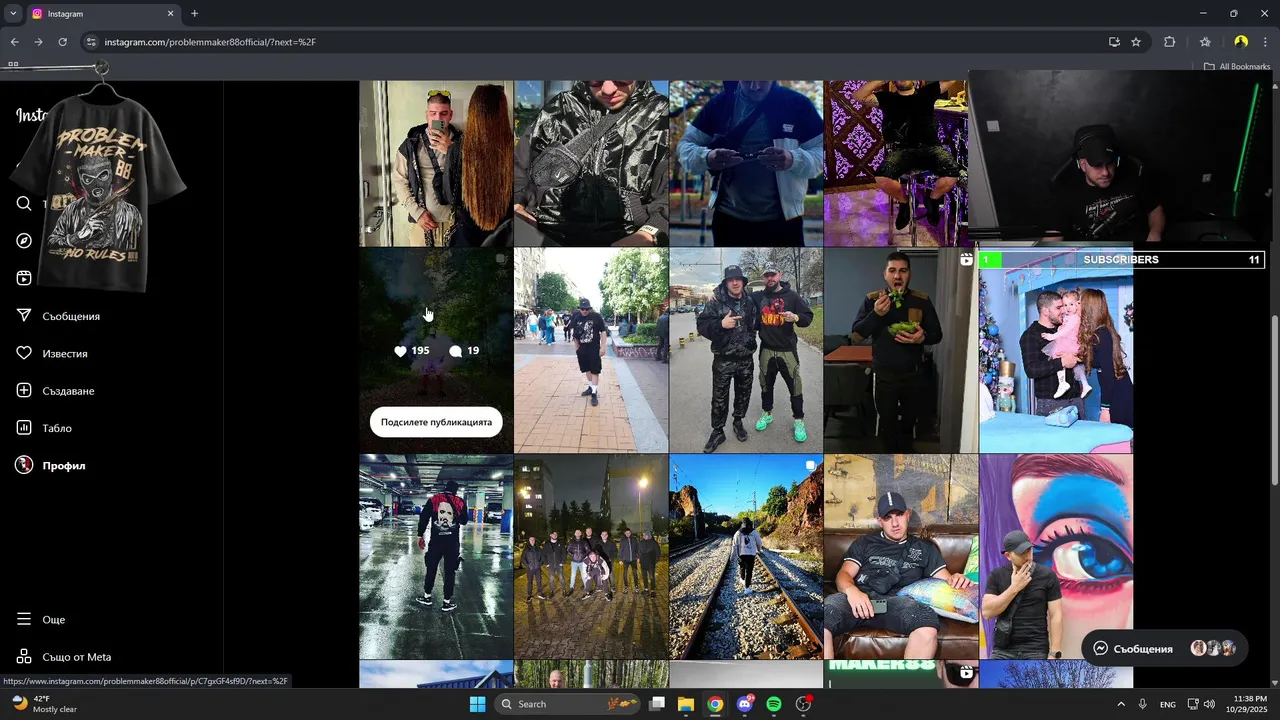Open volume control in tray
Screen dimensions: 1280x720
coord(1209,704)
